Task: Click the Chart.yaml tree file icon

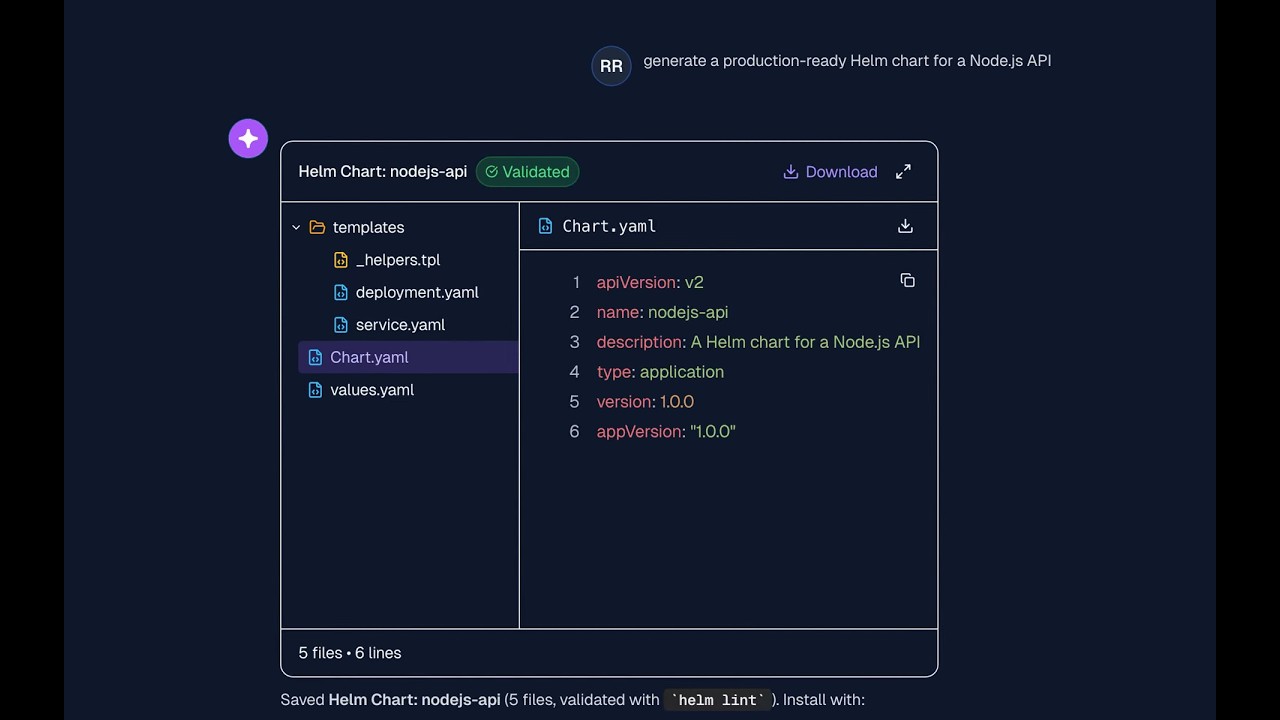Action: 315,357
